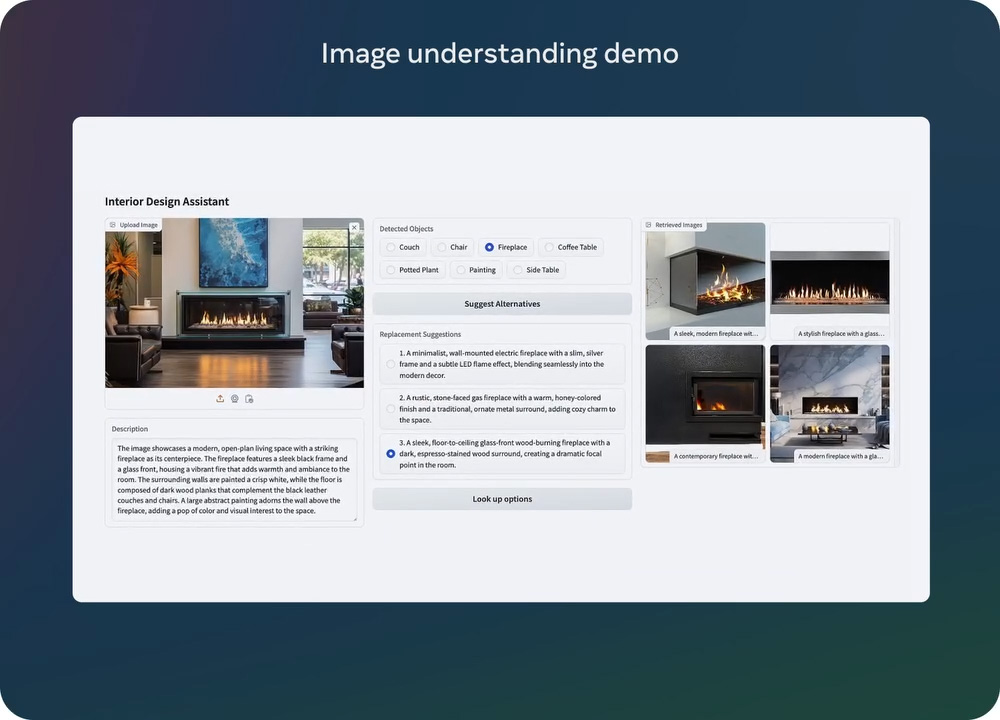1000x720 pixels.
Task: Select the rustic stone-faced gas fireplace suggestion
Action: (391, 409)
